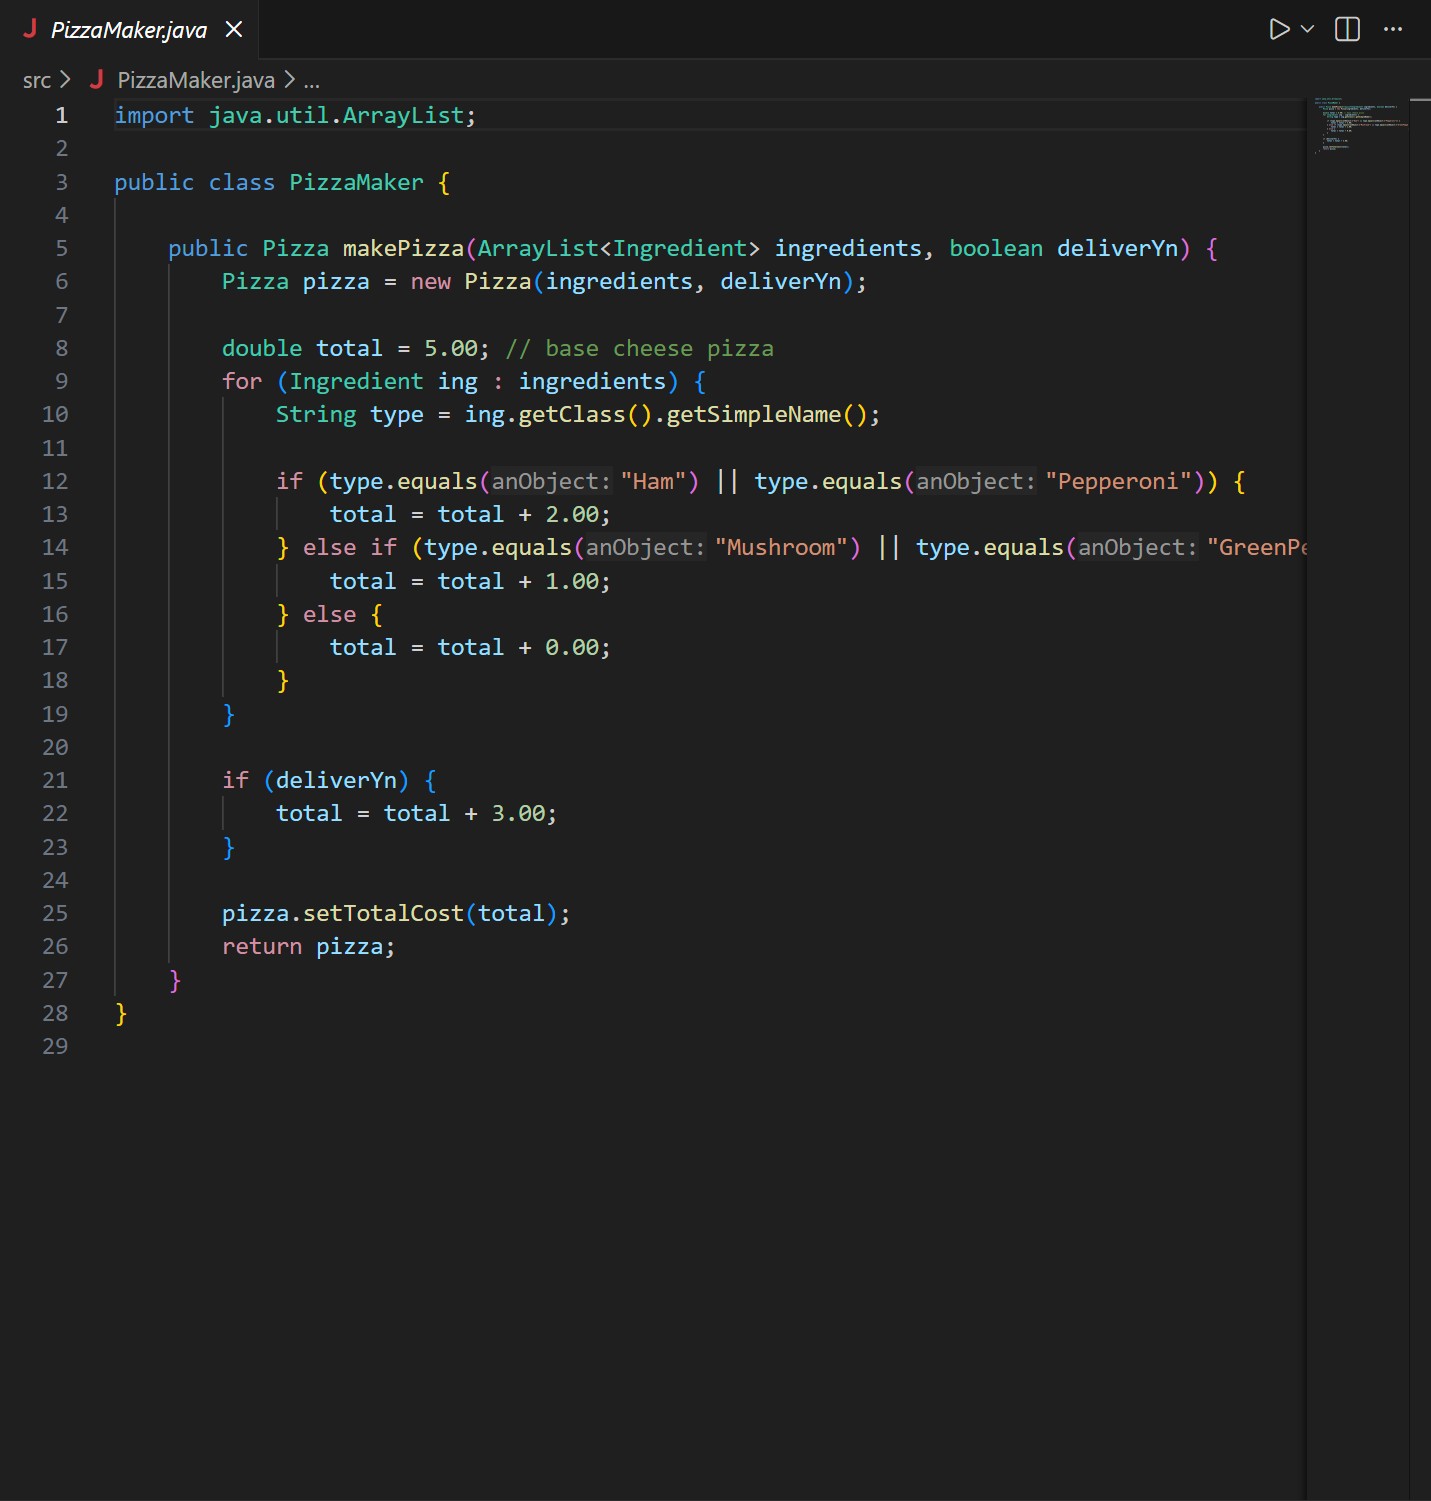Place cursor on the return pizza statement

(x=308, y=946)
